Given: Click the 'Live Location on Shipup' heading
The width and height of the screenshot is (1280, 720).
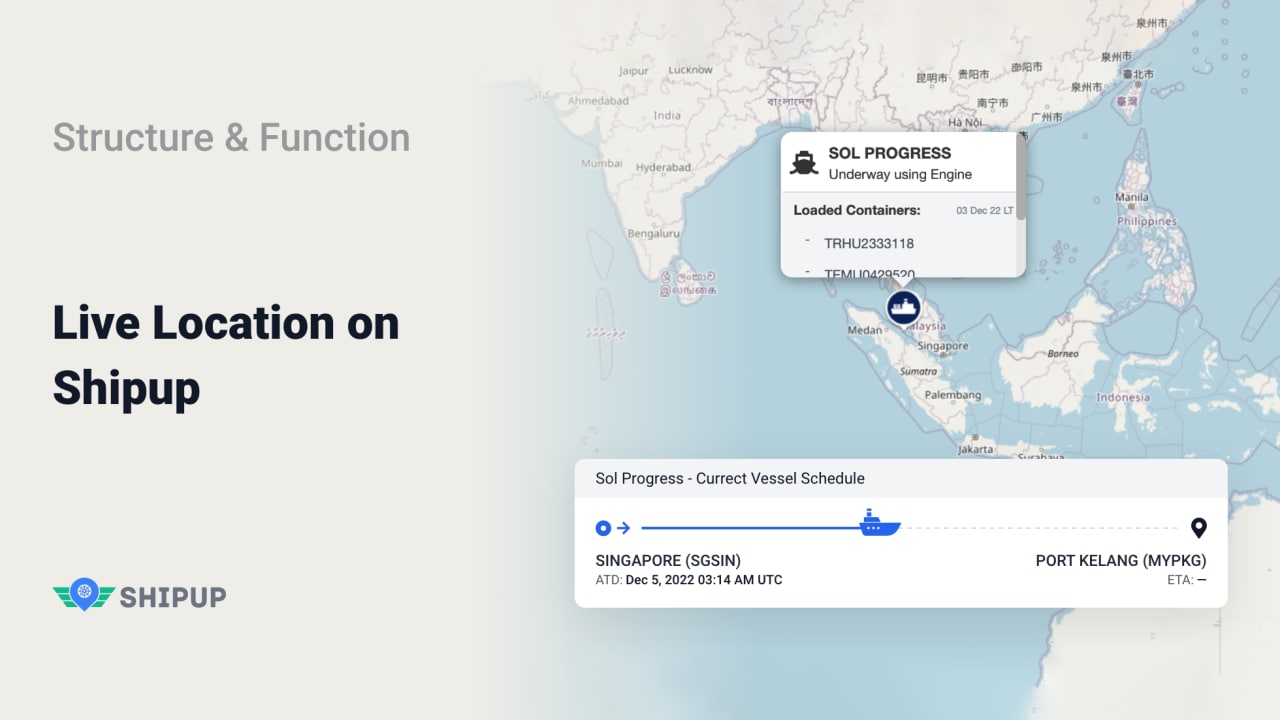Looking at the screenshot, I should 226,356.
